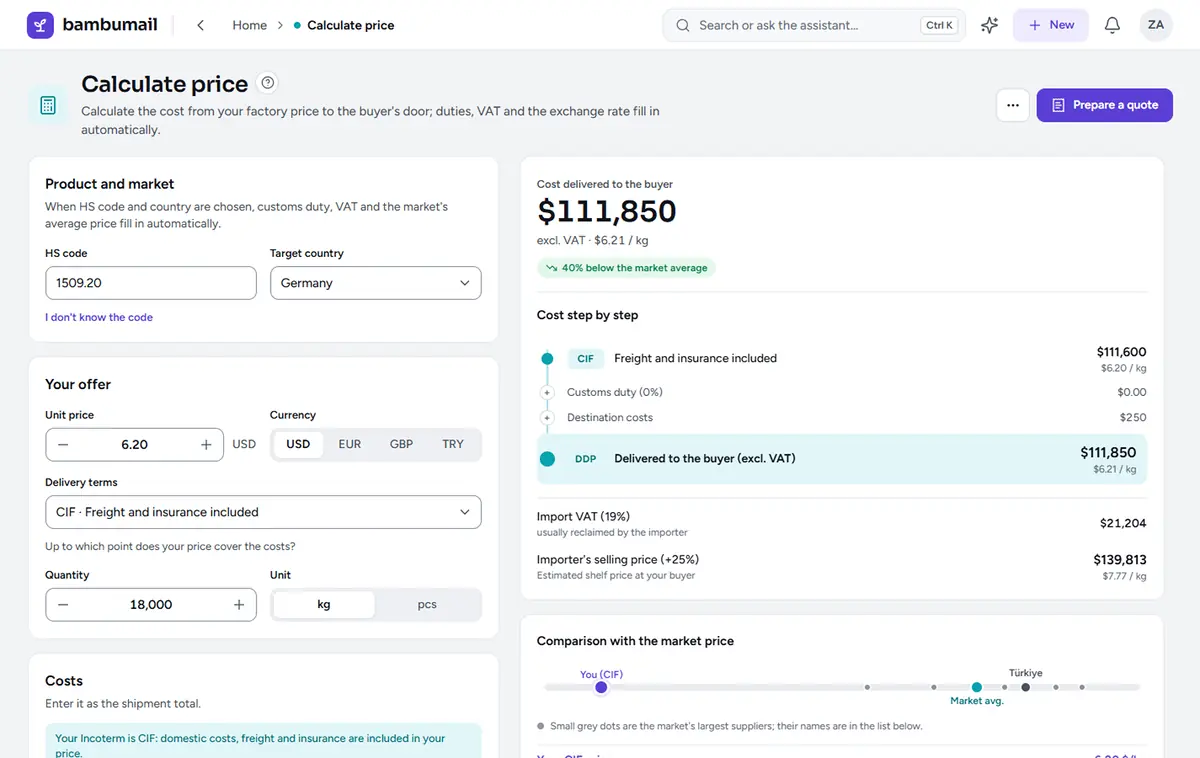Click the quantity value 18,000

[151, 605]
